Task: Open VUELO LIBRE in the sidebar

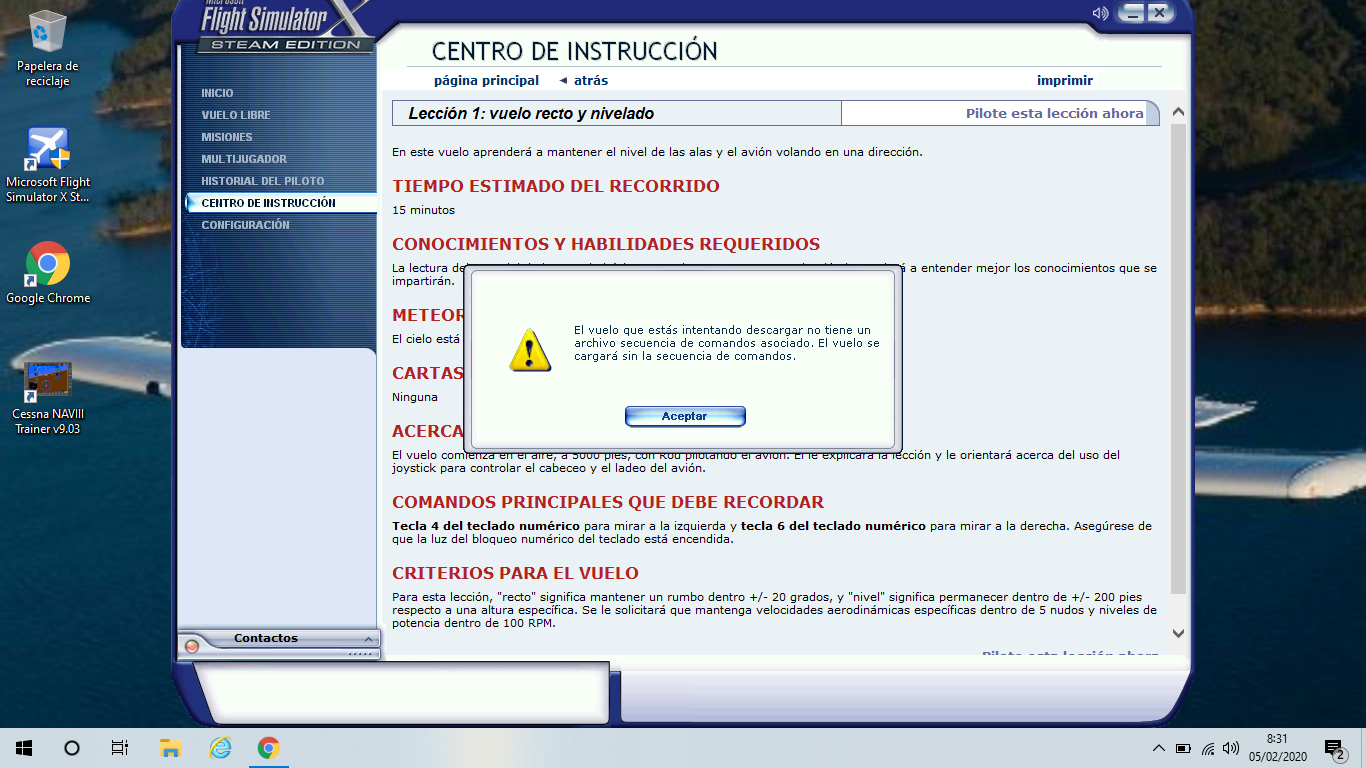Action: pyautogui.click(x=236, y=115)
